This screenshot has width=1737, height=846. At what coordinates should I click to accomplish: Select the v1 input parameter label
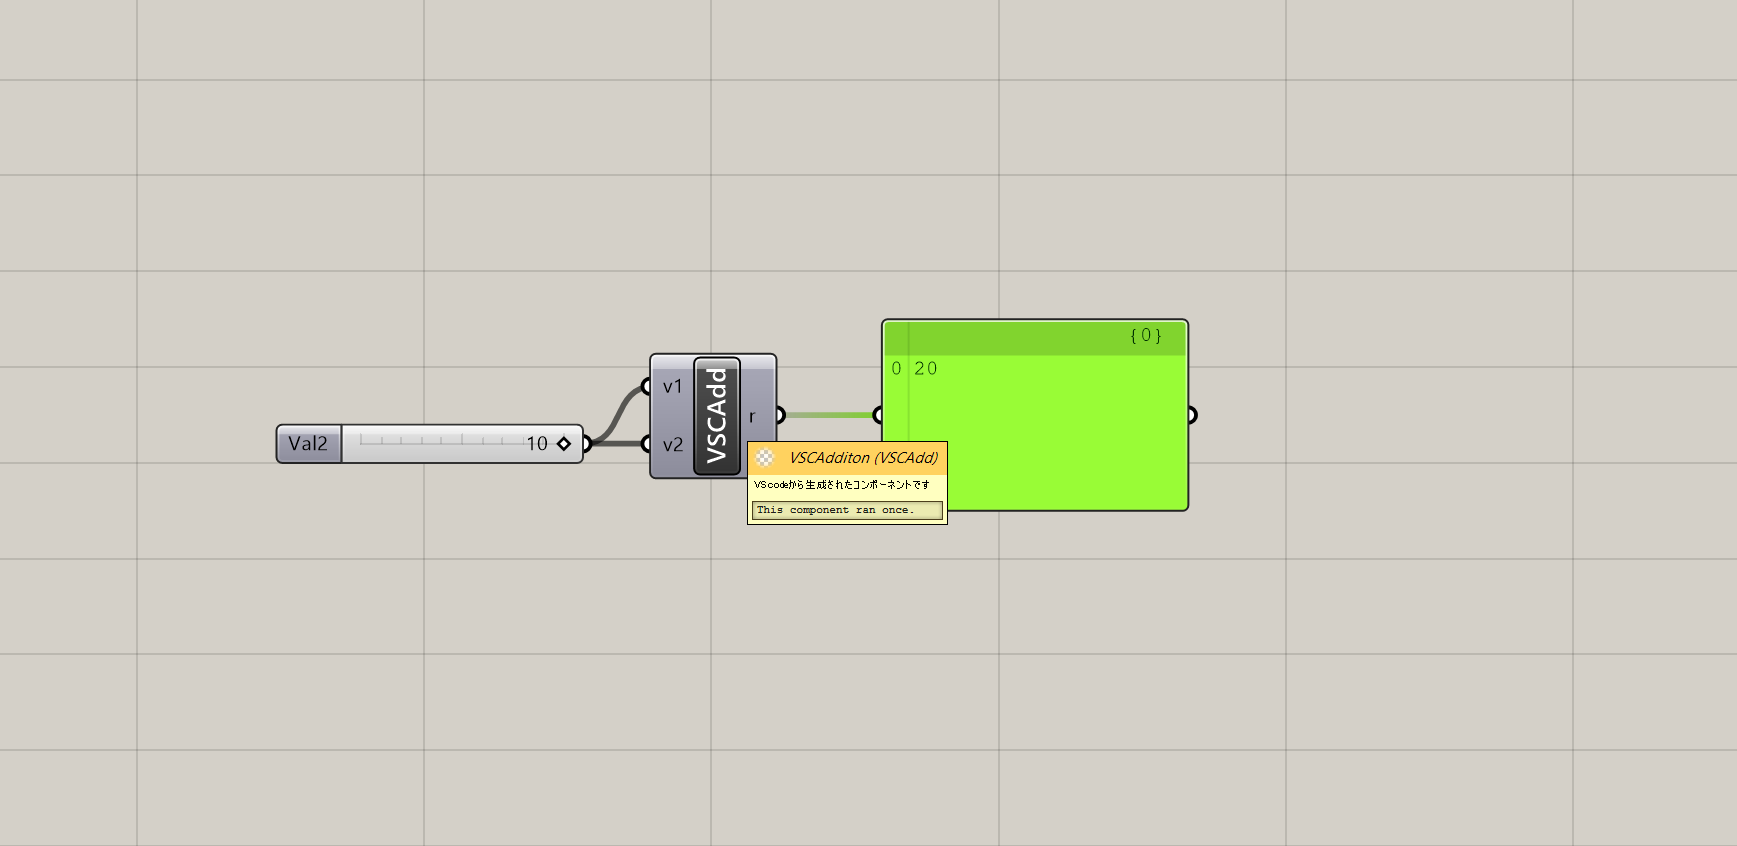tap(672, 387)
